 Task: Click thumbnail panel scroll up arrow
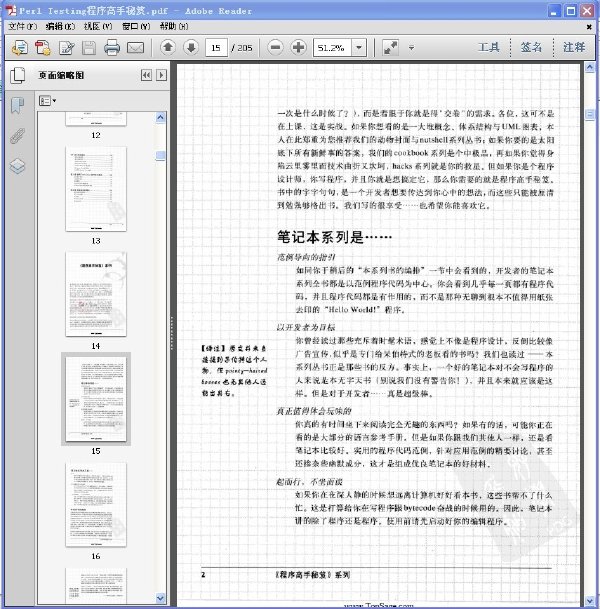click(x=160, y=117)
